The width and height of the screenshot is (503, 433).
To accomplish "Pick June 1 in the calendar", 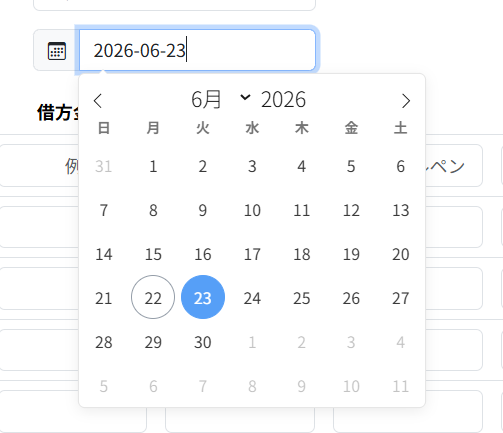I will coord(153,166).
